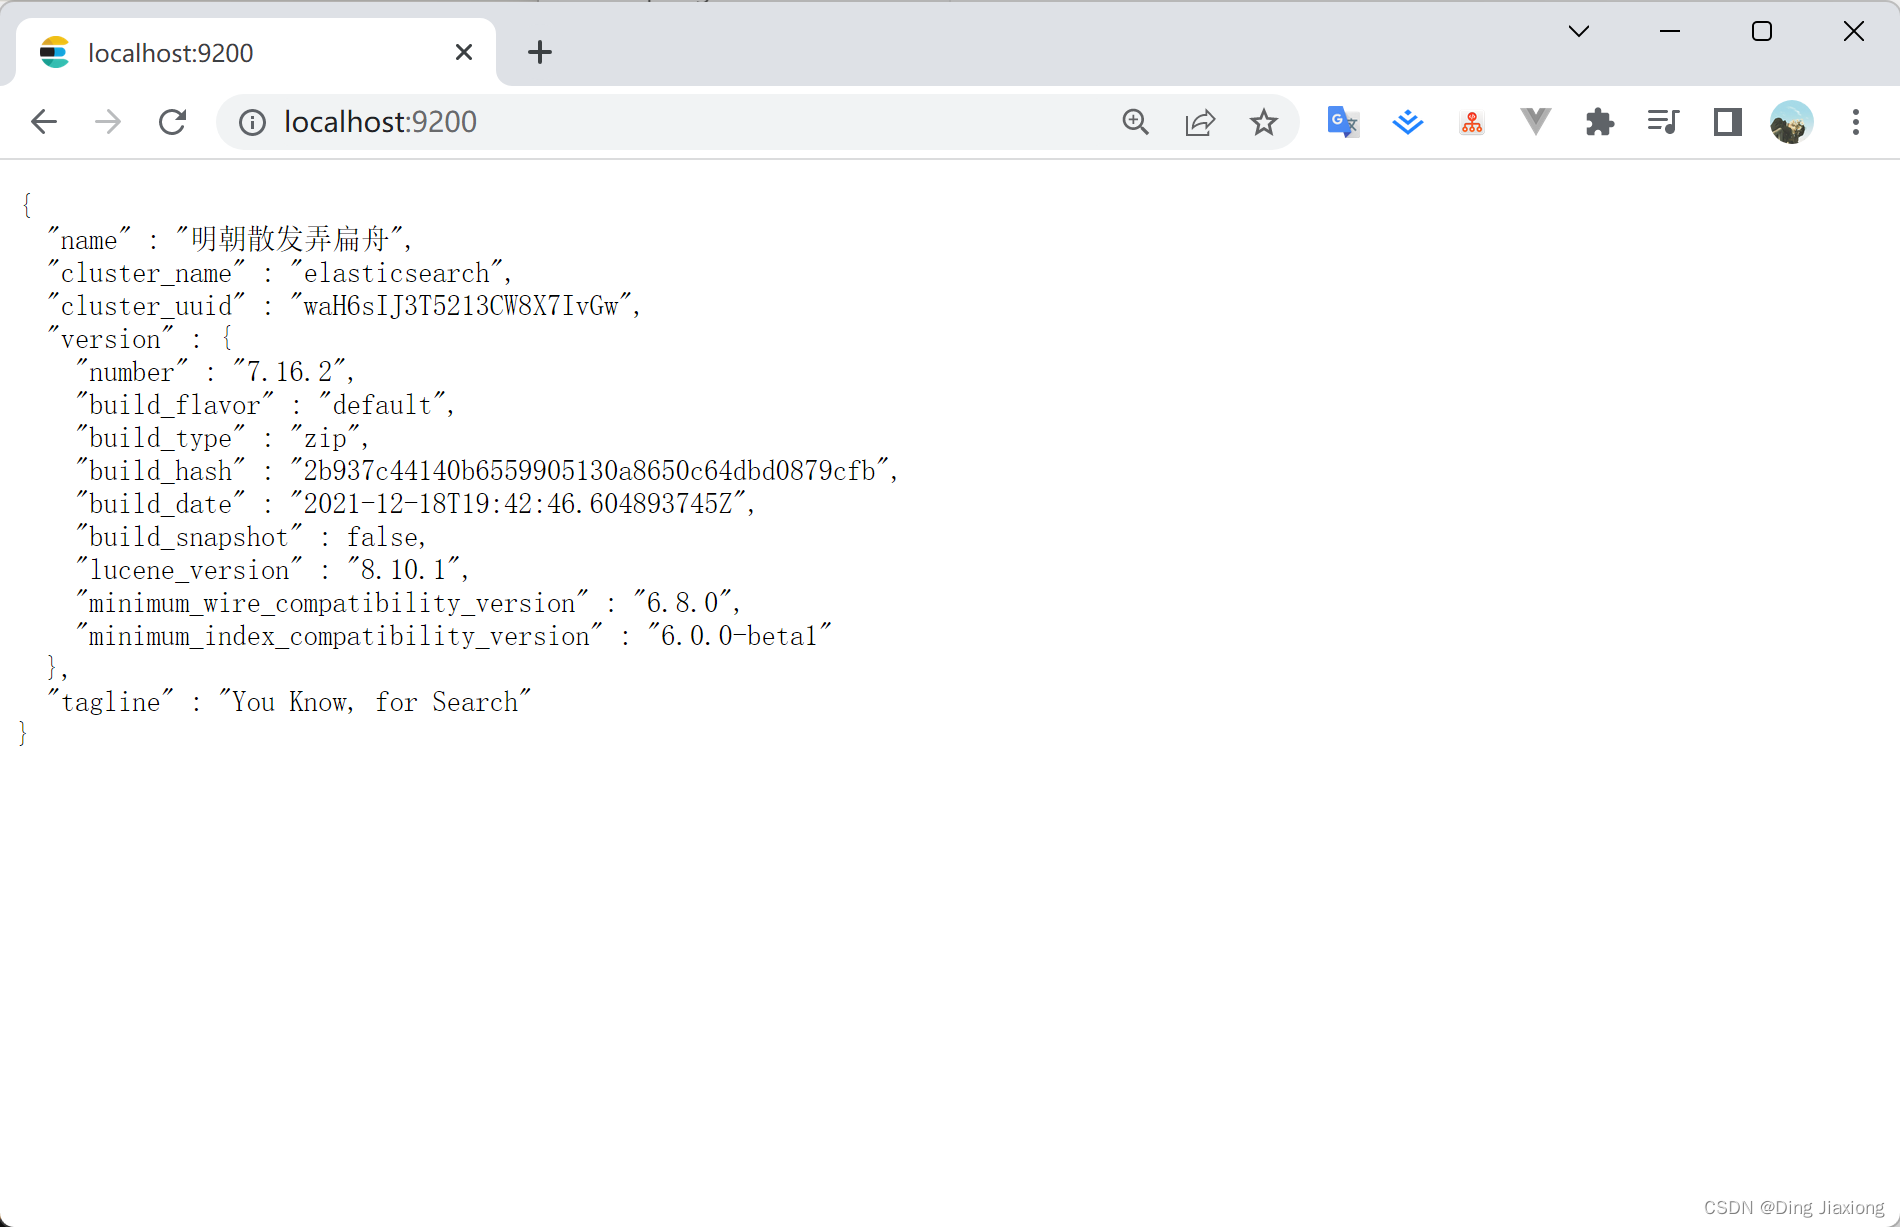The image size is (1900, 1227).
Task: Open a new tab with plus button
Action: tap(540, 52)
